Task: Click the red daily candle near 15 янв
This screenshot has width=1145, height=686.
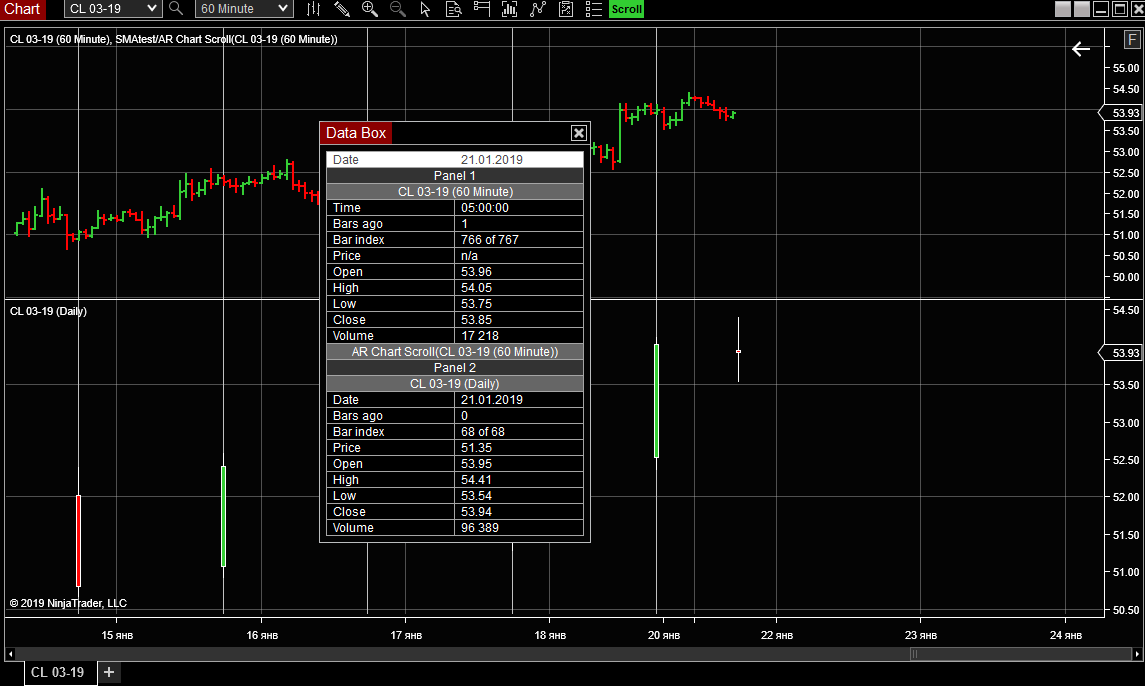Action: 78,541
